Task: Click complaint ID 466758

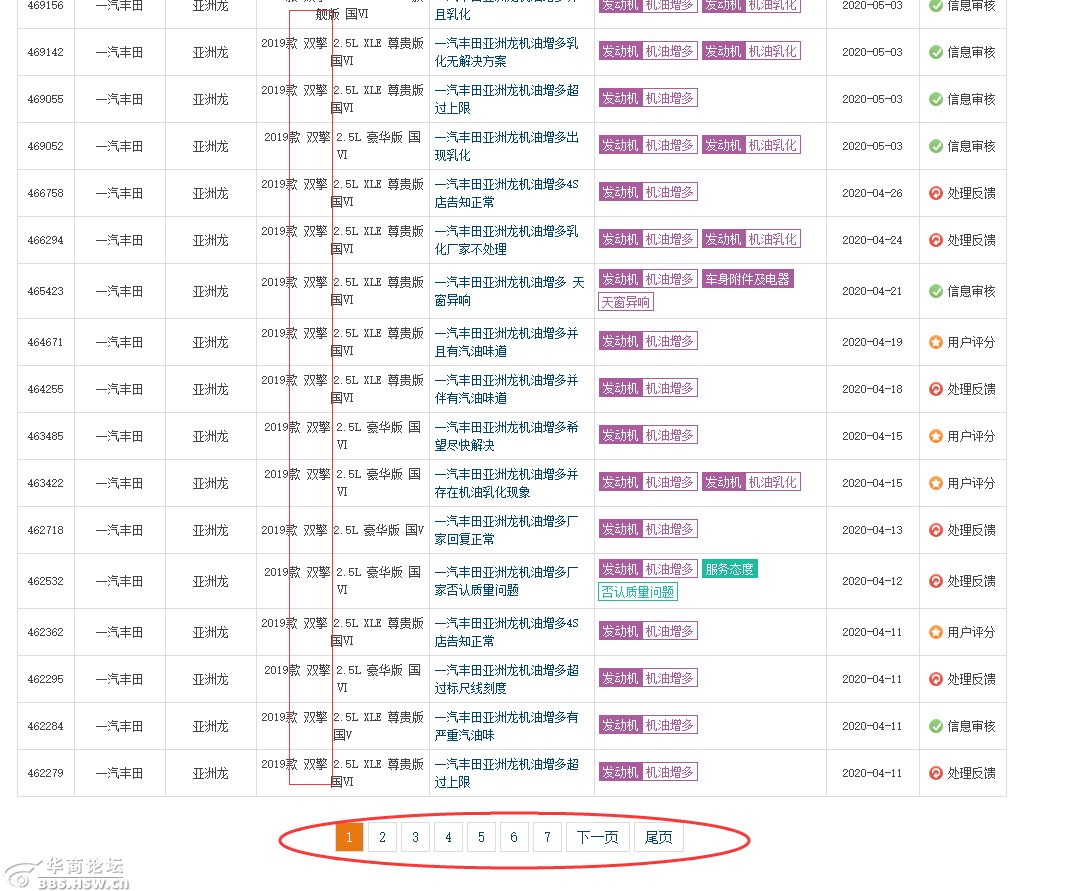Action: (46, 193)
